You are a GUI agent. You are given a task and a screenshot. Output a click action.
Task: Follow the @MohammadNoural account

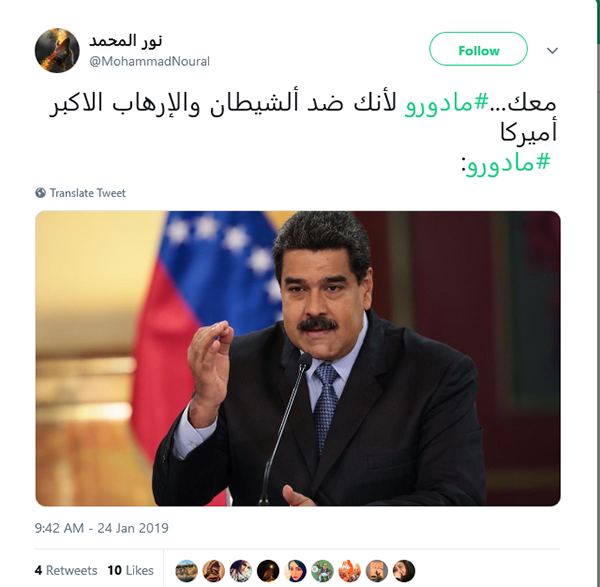[x=478, y=49]
